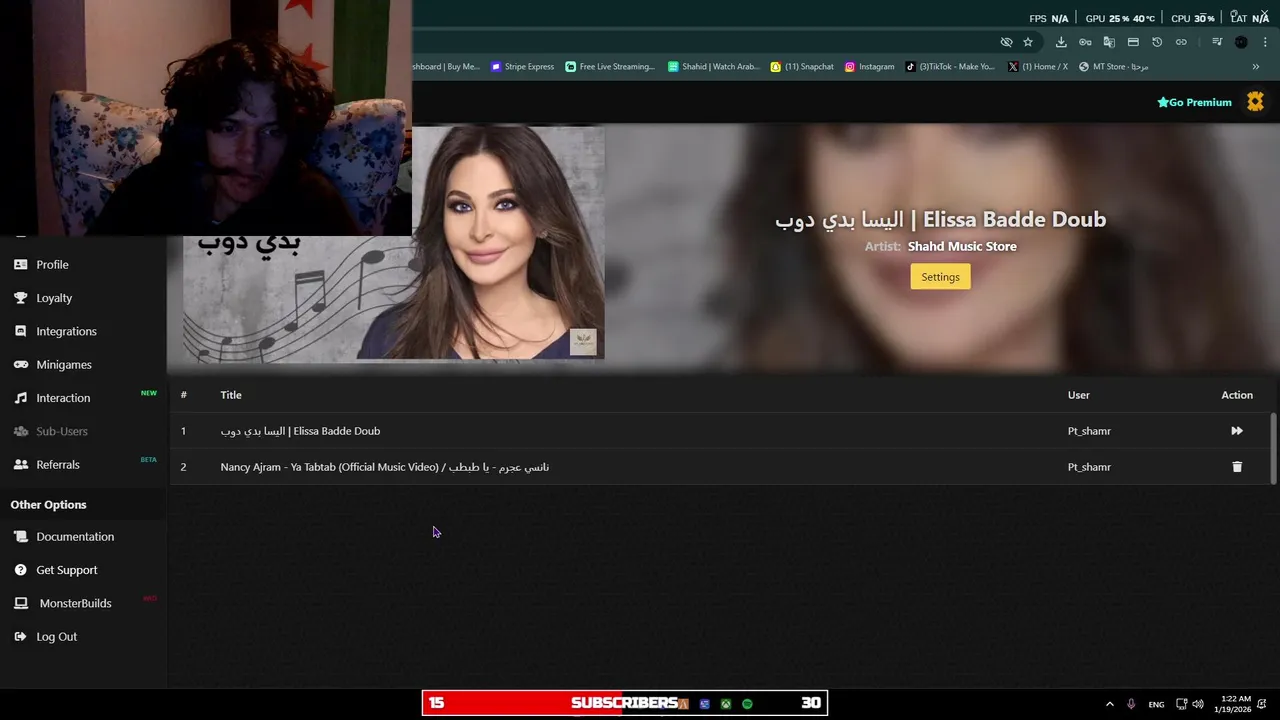
Task: Click the Sub-Users people icon
Action: 20,431
